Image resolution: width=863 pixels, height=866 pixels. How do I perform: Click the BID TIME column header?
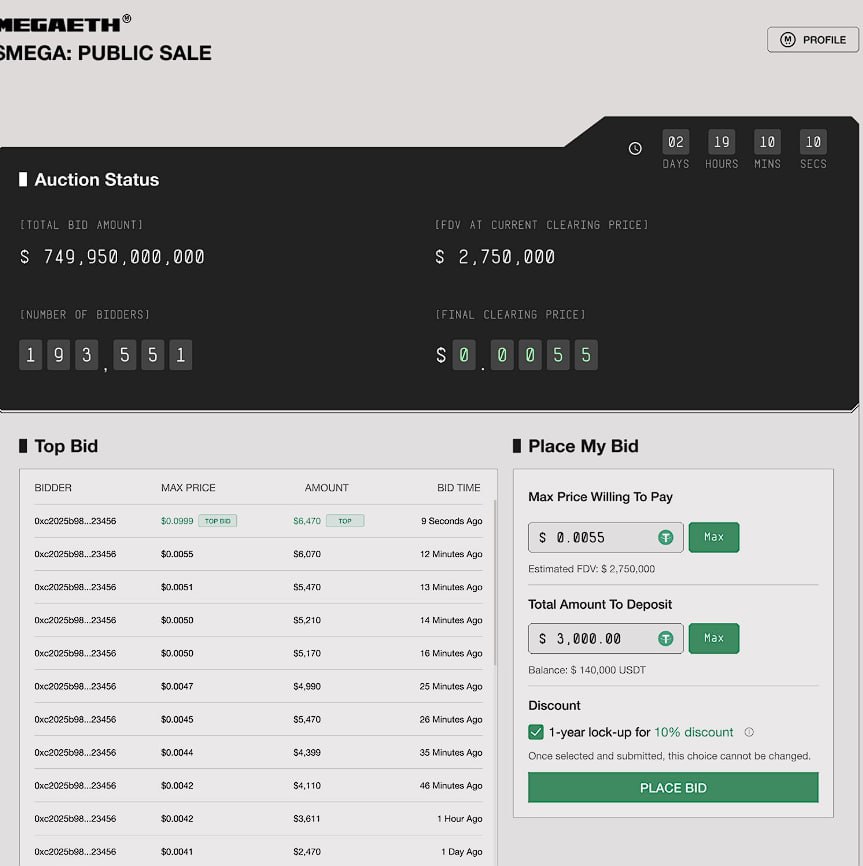[x=459, y=488]
